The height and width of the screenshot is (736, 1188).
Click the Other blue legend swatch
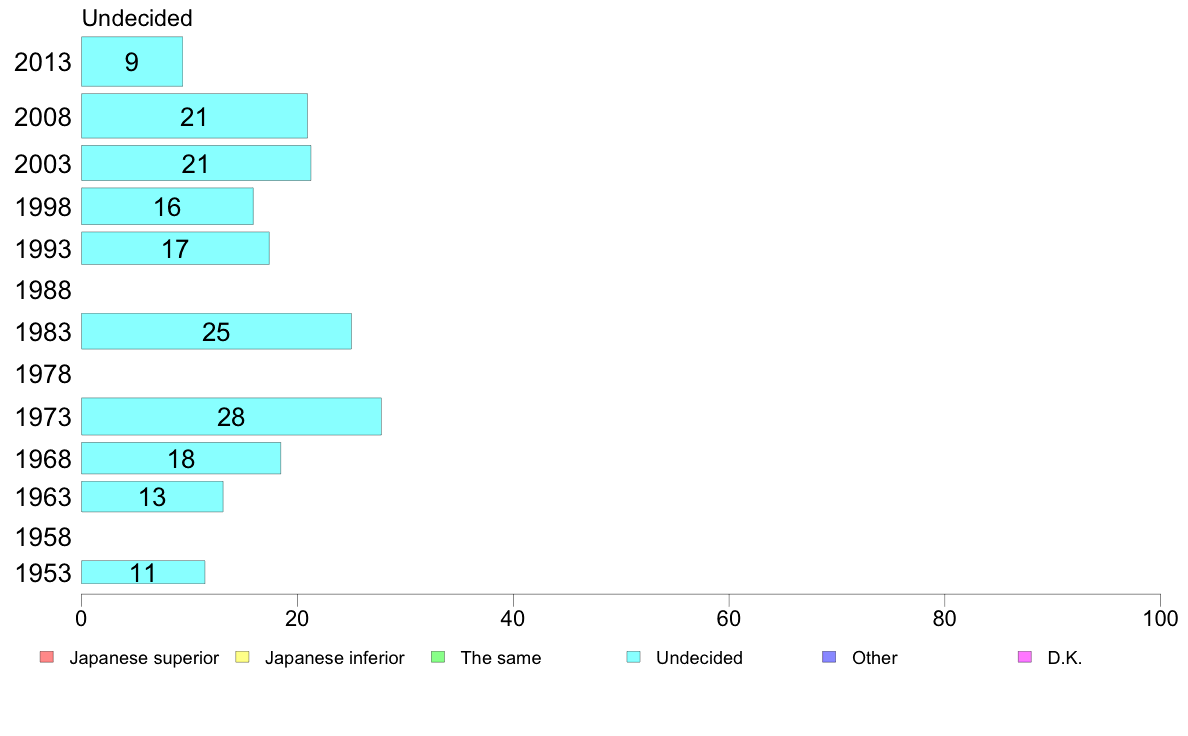pos(830,657)
